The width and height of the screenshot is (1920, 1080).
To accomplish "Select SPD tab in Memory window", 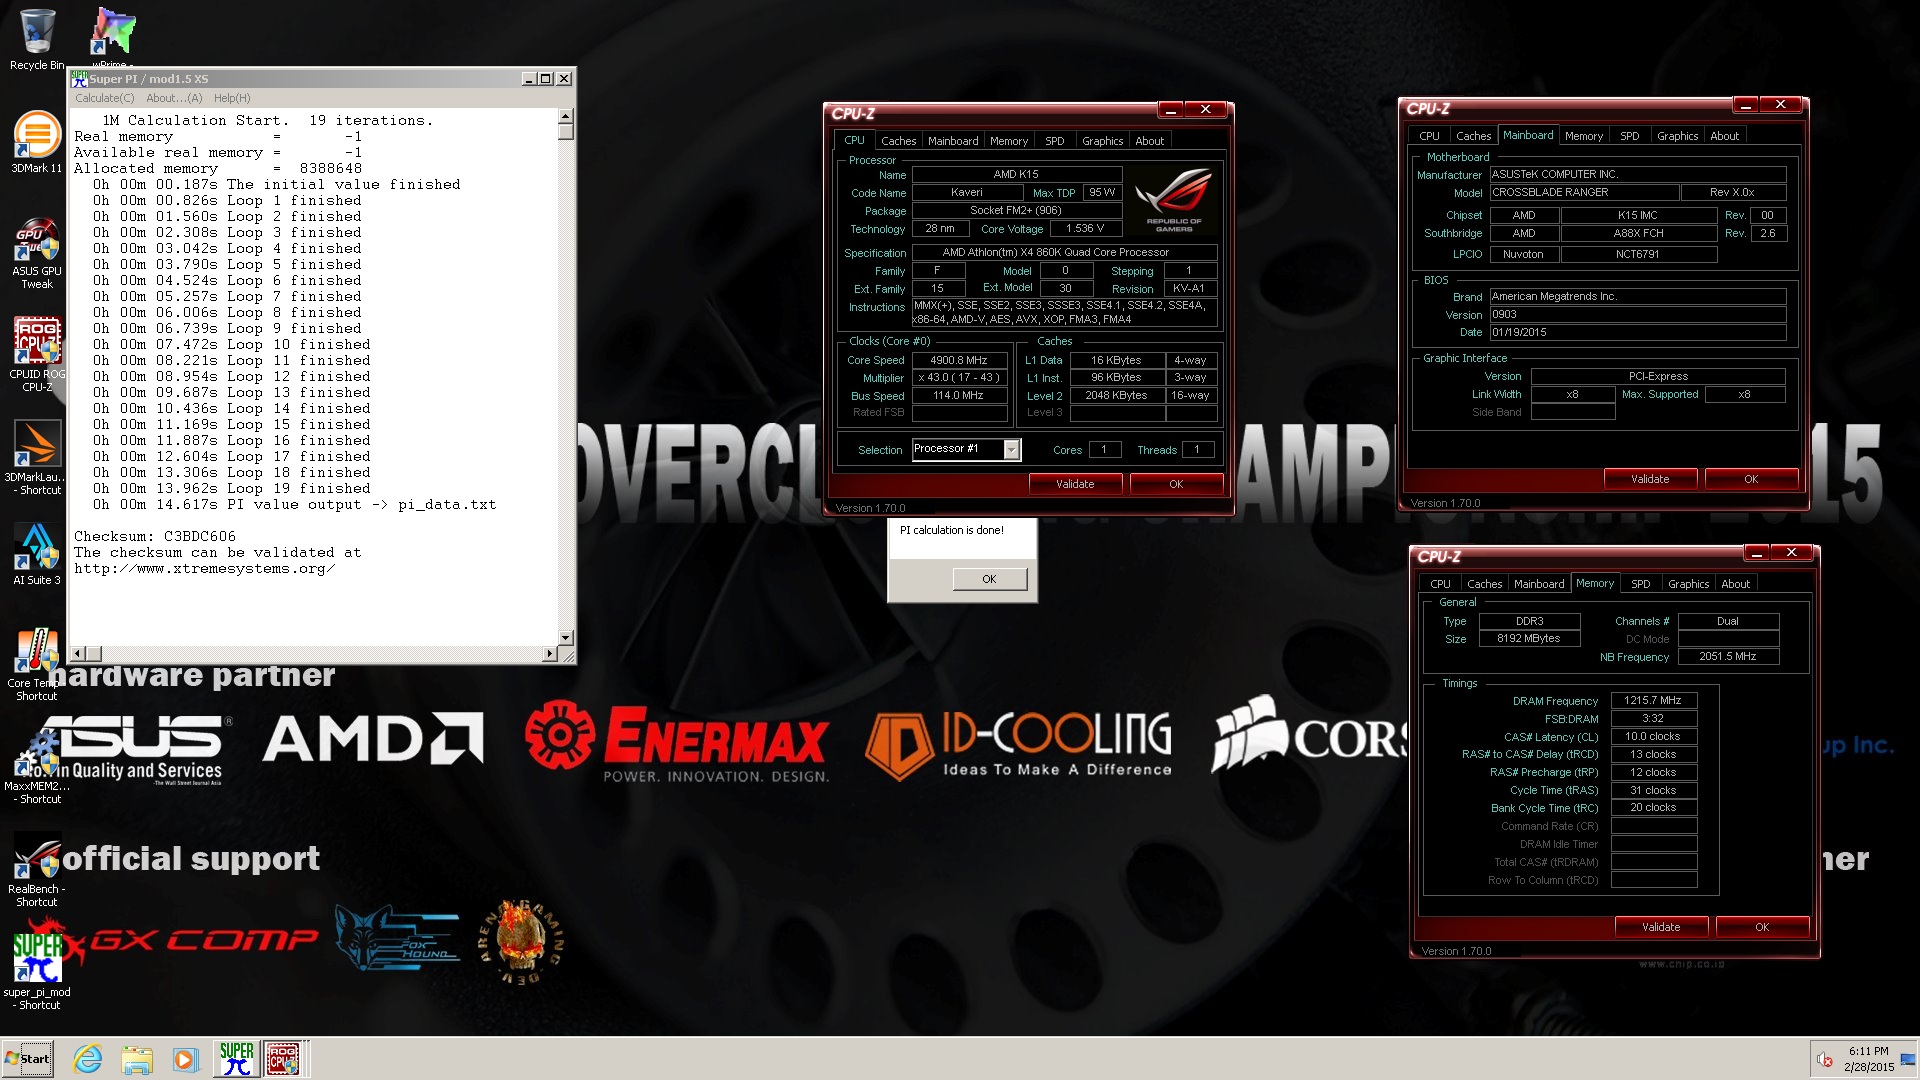I will click(x=1640, y=584).
